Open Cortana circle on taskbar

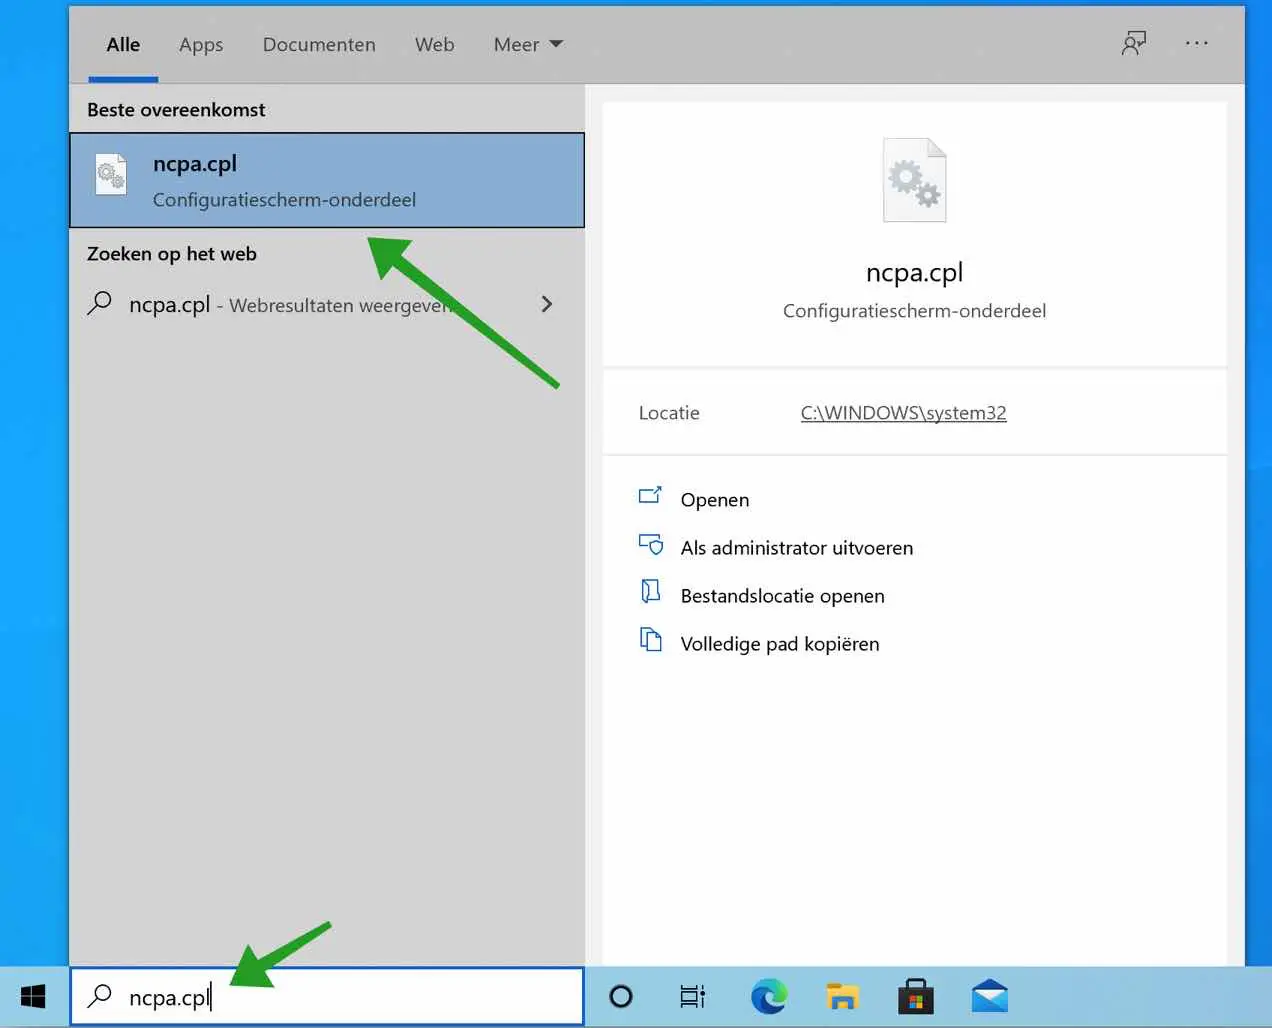(621, 996)
